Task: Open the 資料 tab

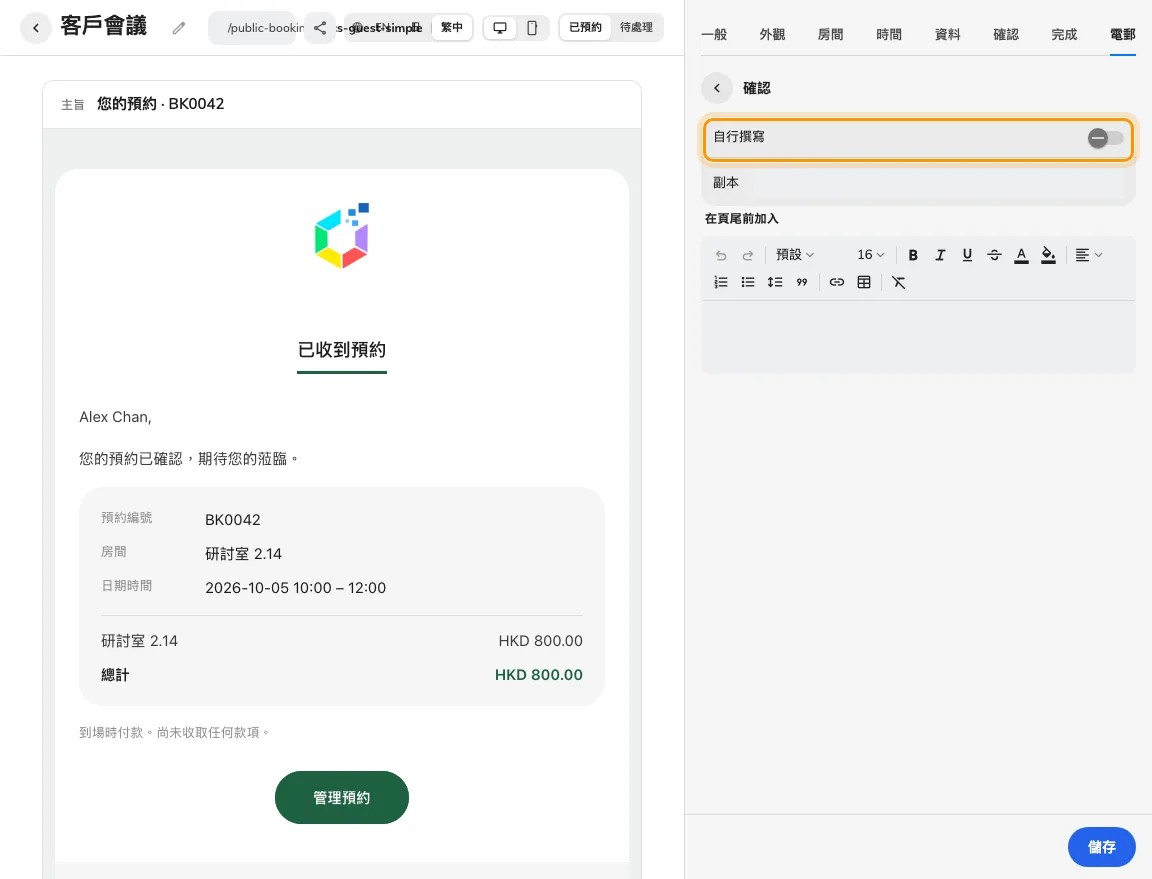Action: (x=948, y=35)
